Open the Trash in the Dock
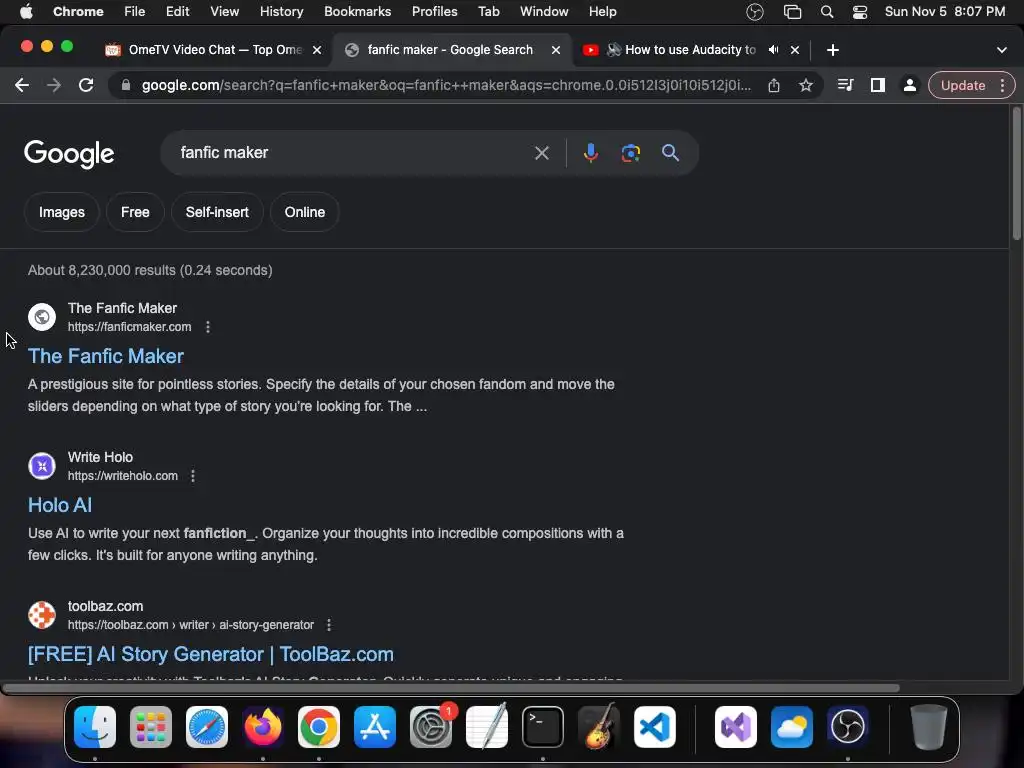Viewport: 1024px width, 768px height. [x=928, y=727]
